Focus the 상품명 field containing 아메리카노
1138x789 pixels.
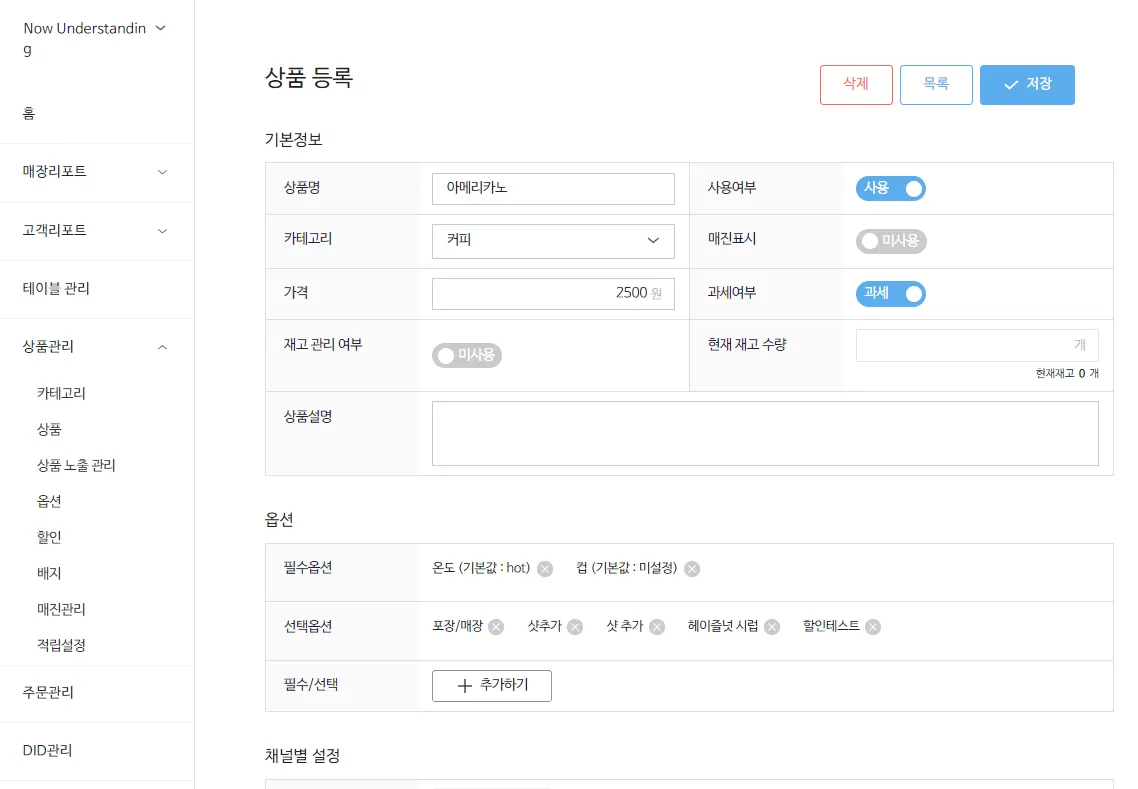[x=553, y=189]
